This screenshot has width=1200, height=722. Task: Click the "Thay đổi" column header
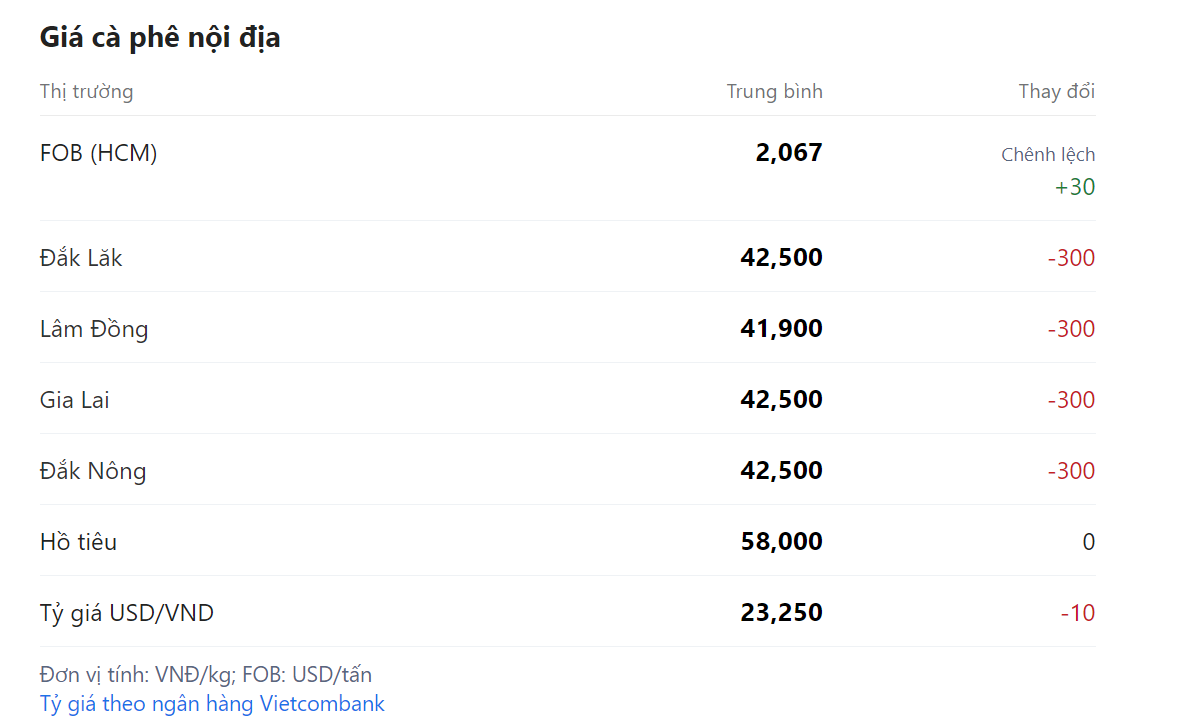pyautogui.click(x=1056, y=92)
